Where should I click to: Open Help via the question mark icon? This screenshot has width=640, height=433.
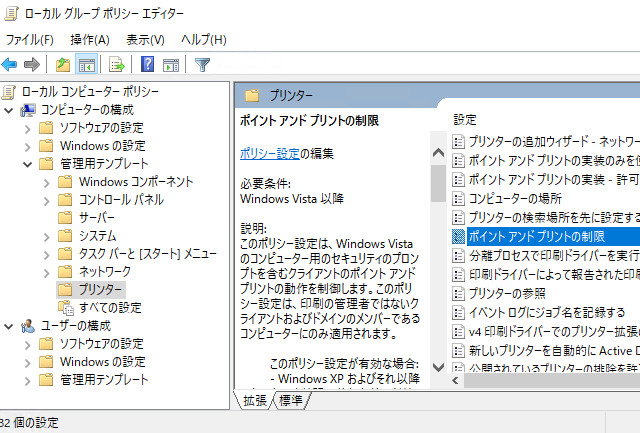click(x=147, y=65)
